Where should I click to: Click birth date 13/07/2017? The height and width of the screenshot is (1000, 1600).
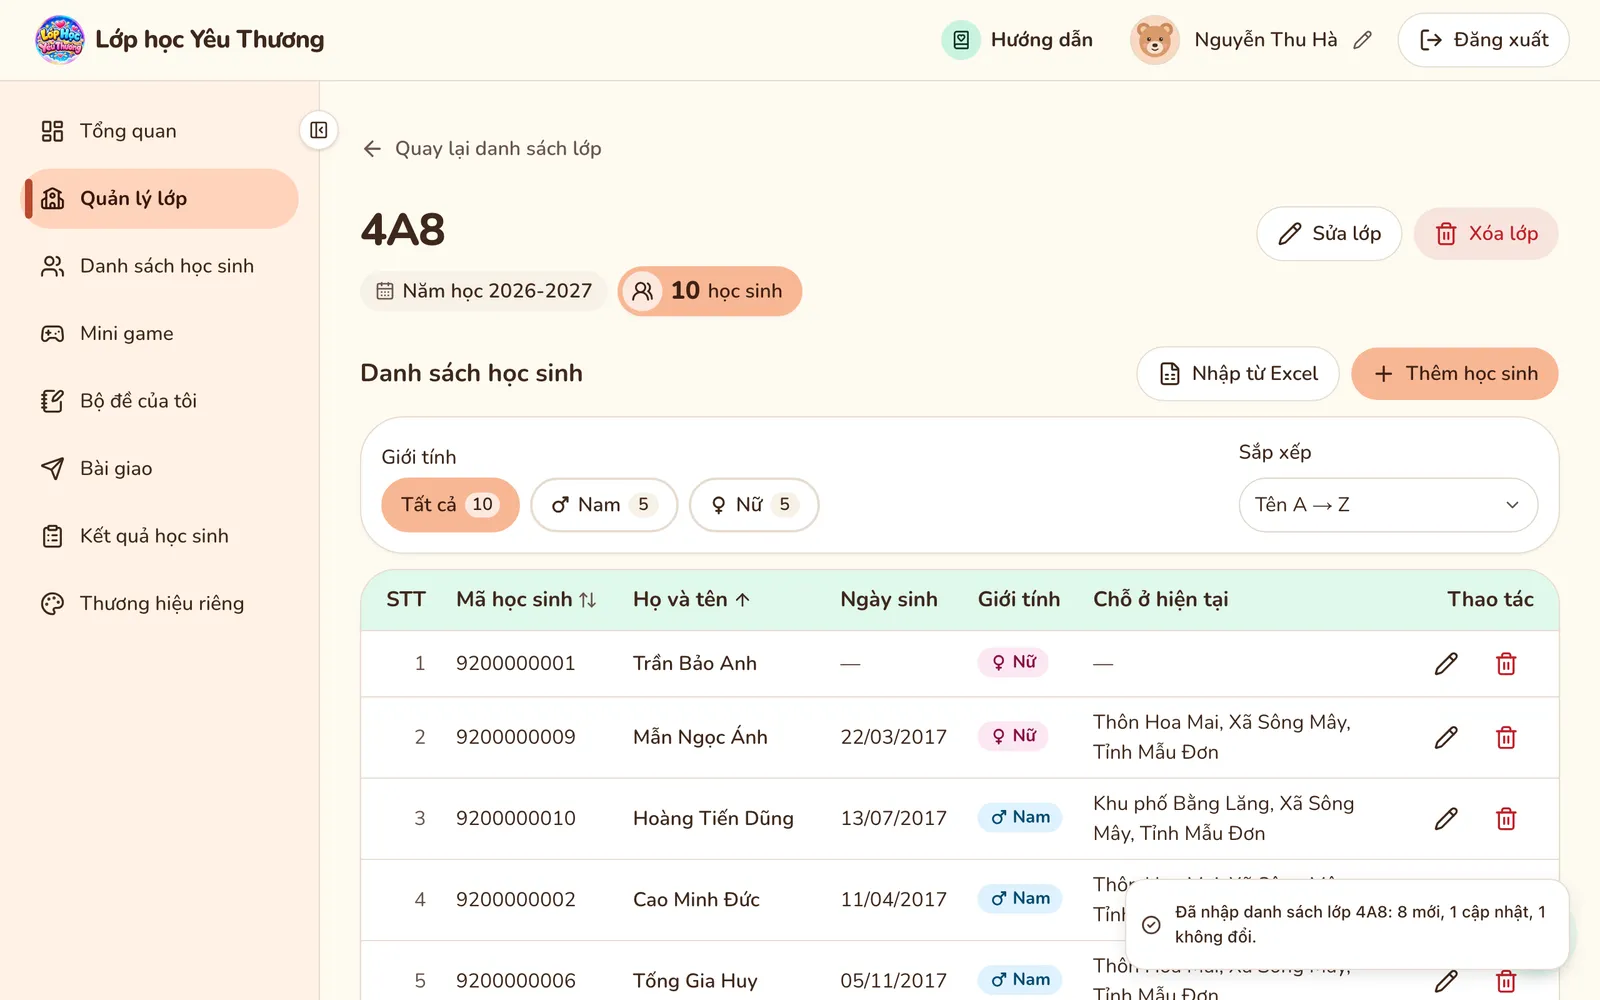coord(893,819)
